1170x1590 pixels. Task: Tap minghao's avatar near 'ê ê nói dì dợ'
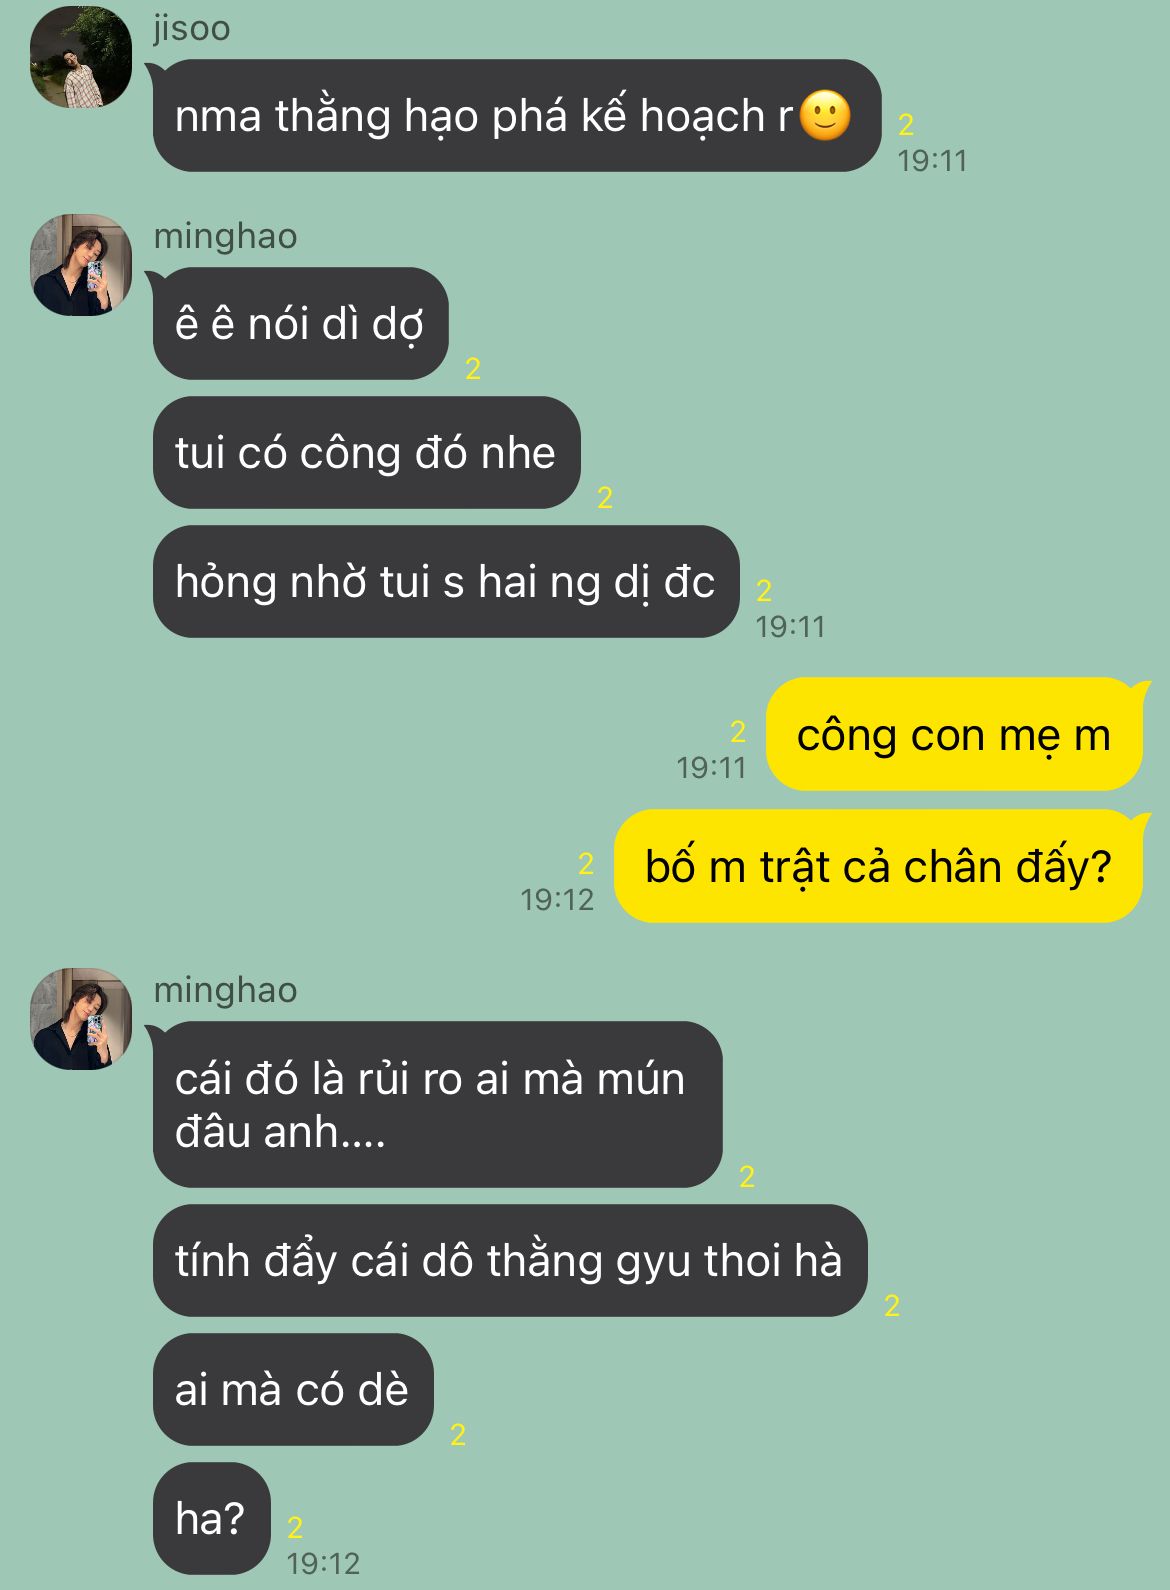coord(81,264)
